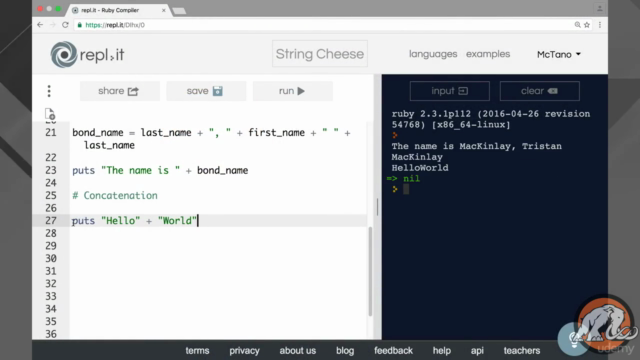Click bond_name in the puts line
This screenshot has width=640, height=360.
click(x=222, y=170)
